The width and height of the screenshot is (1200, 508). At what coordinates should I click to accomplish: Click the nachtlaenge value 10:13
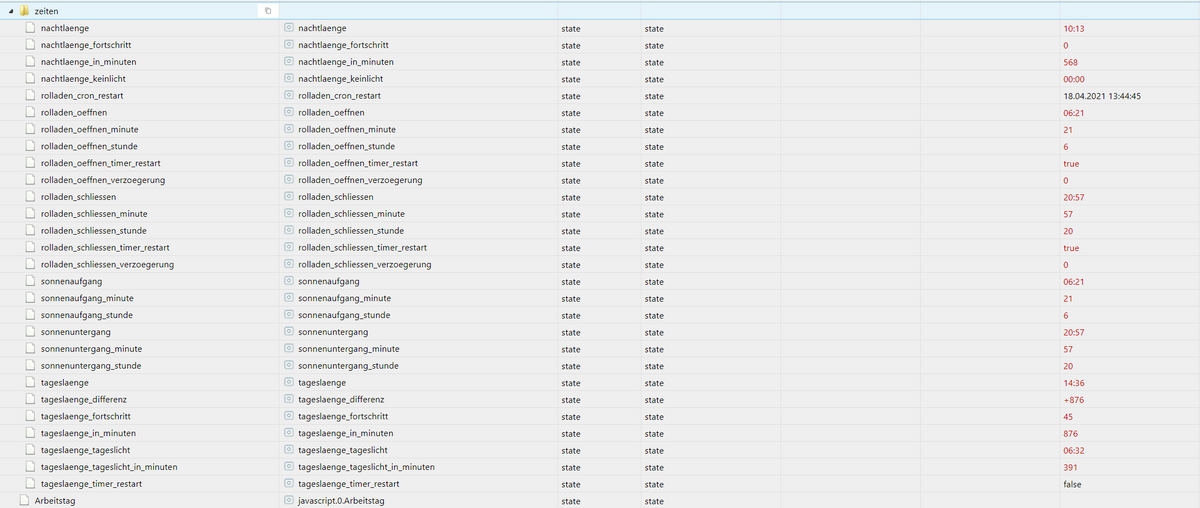pos(1074,28)
